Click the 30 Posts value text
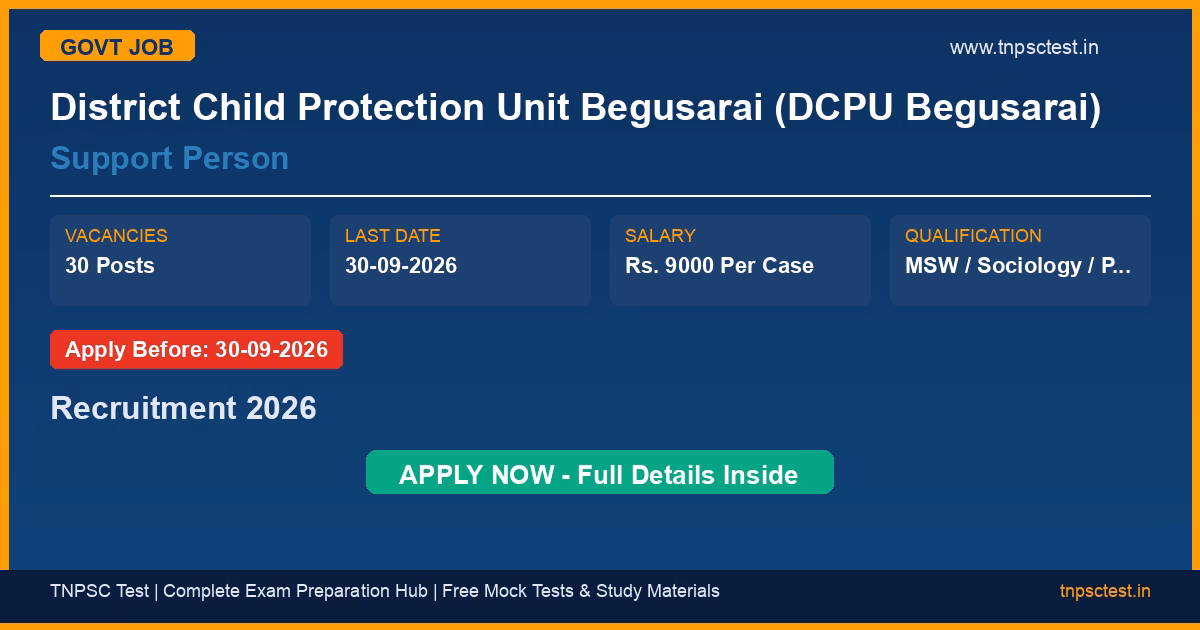 click(110, 266)
